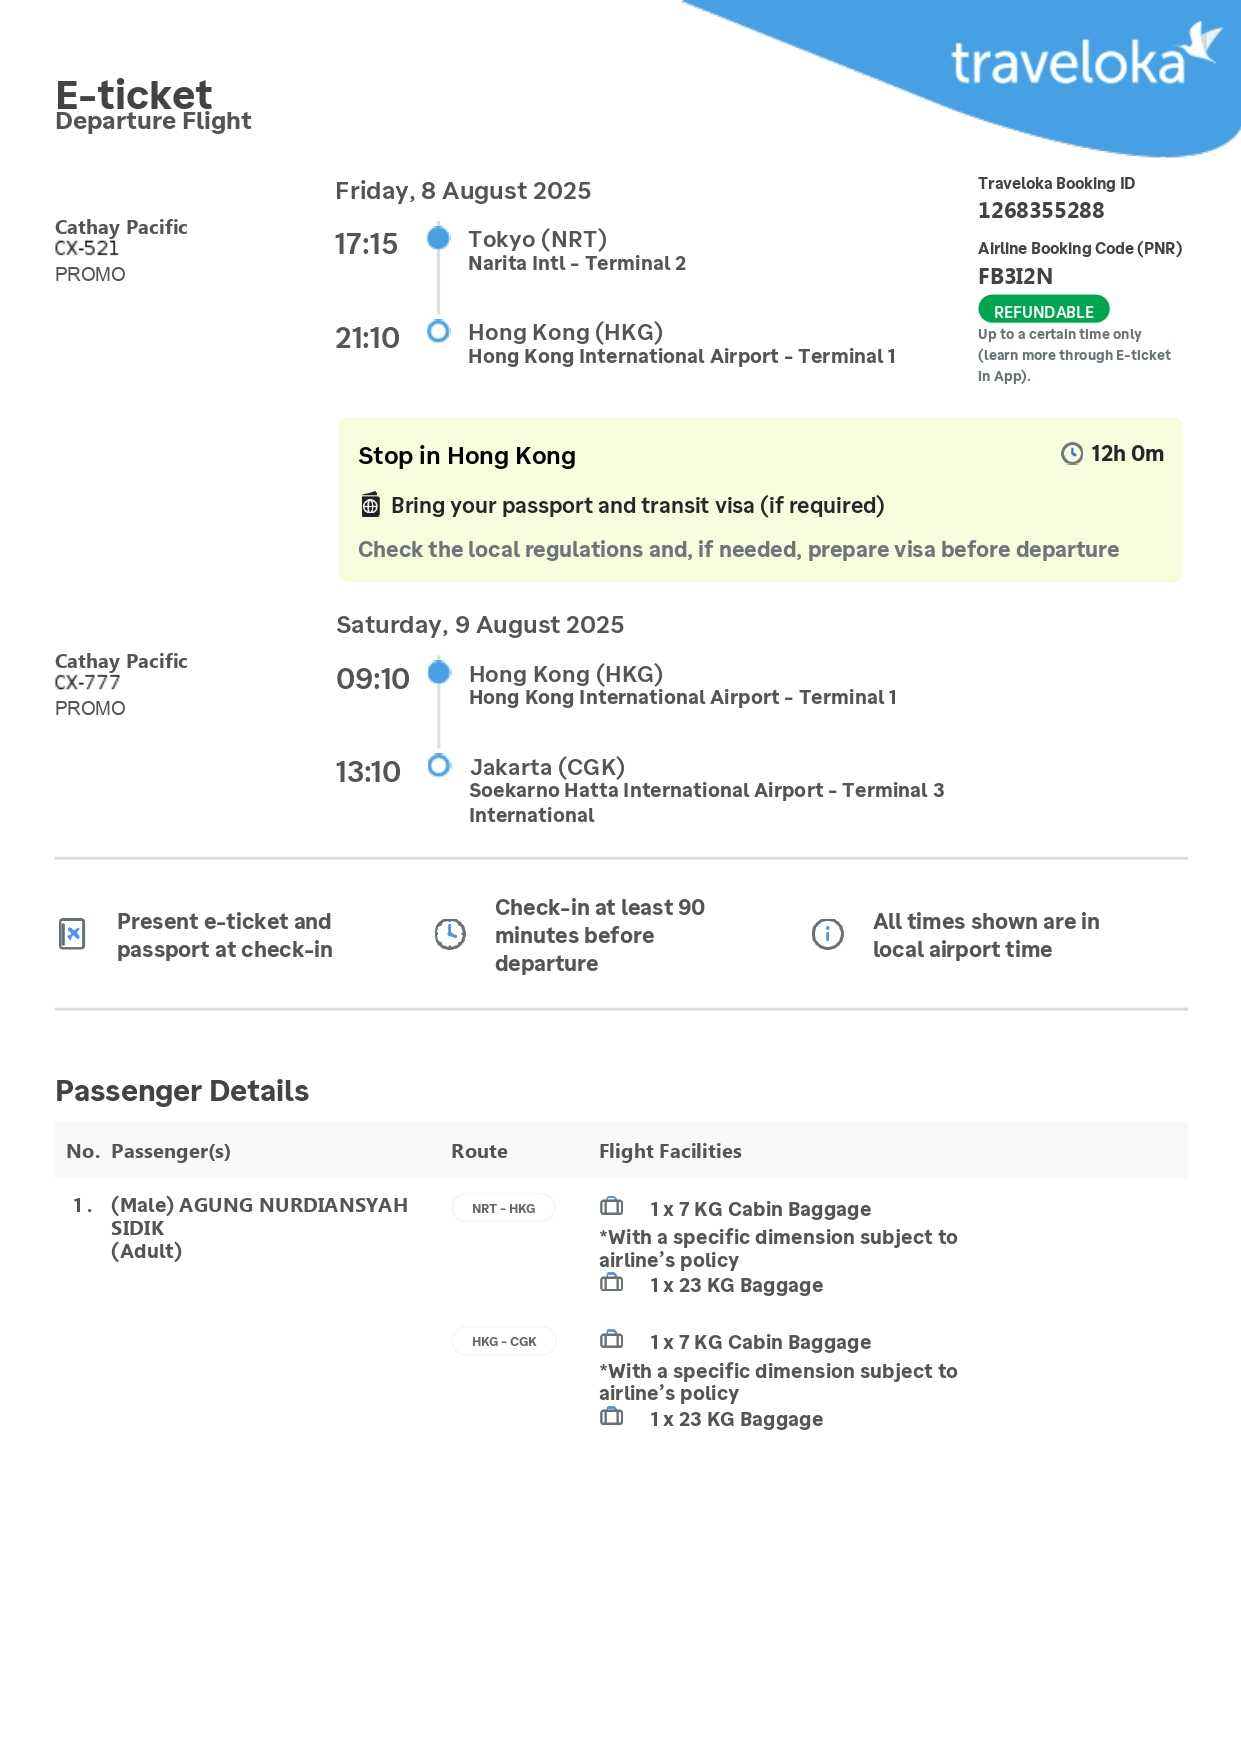This screenshot has height=1754, width=1241.
Task: Click the passport icon in the stop notice
Action: pos(370,505)
